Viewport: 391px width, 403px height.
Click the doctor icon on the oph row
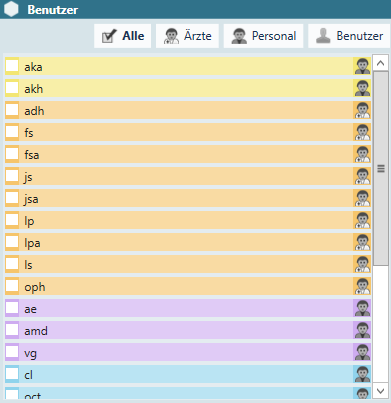[x=362, y=286]
